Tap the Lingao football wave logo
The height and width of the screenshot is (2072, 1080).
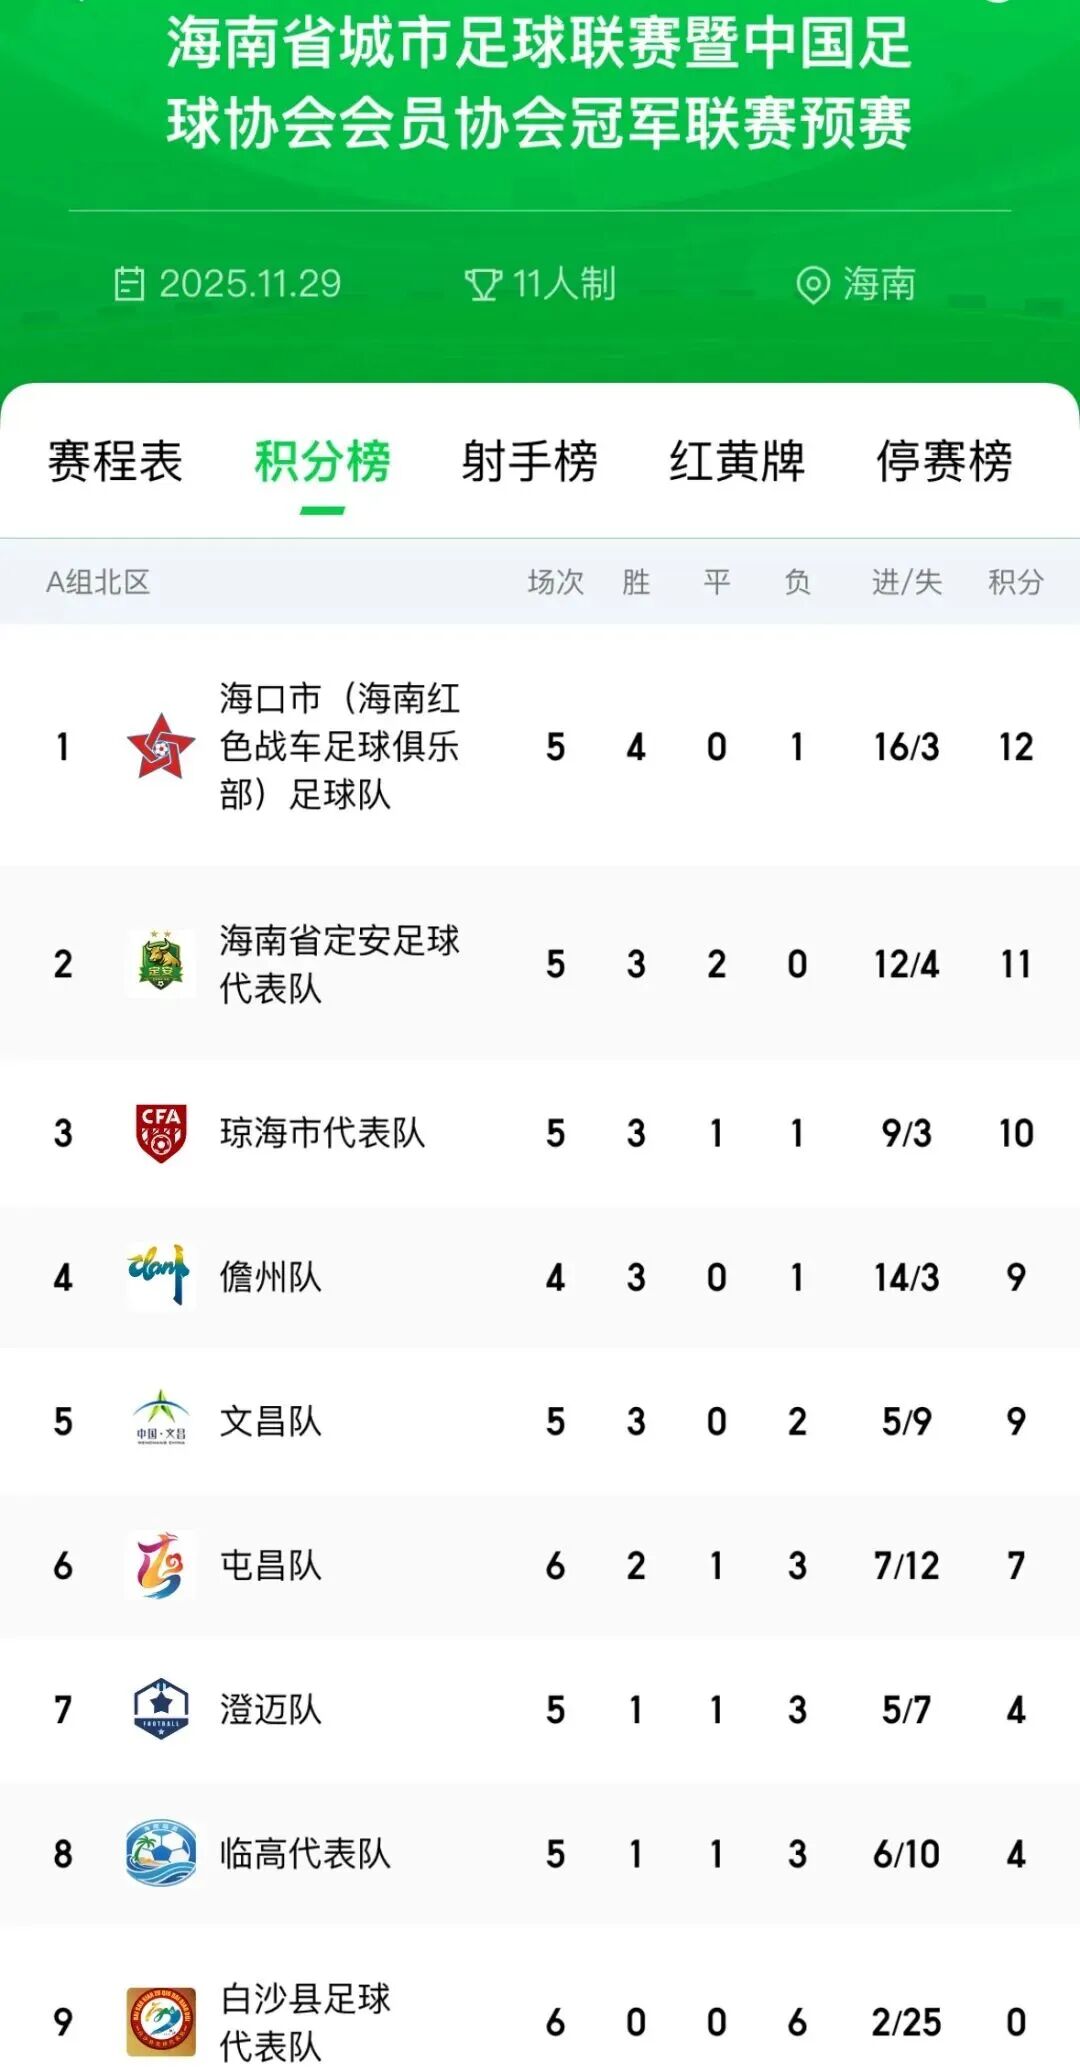tap(161, 1853)
